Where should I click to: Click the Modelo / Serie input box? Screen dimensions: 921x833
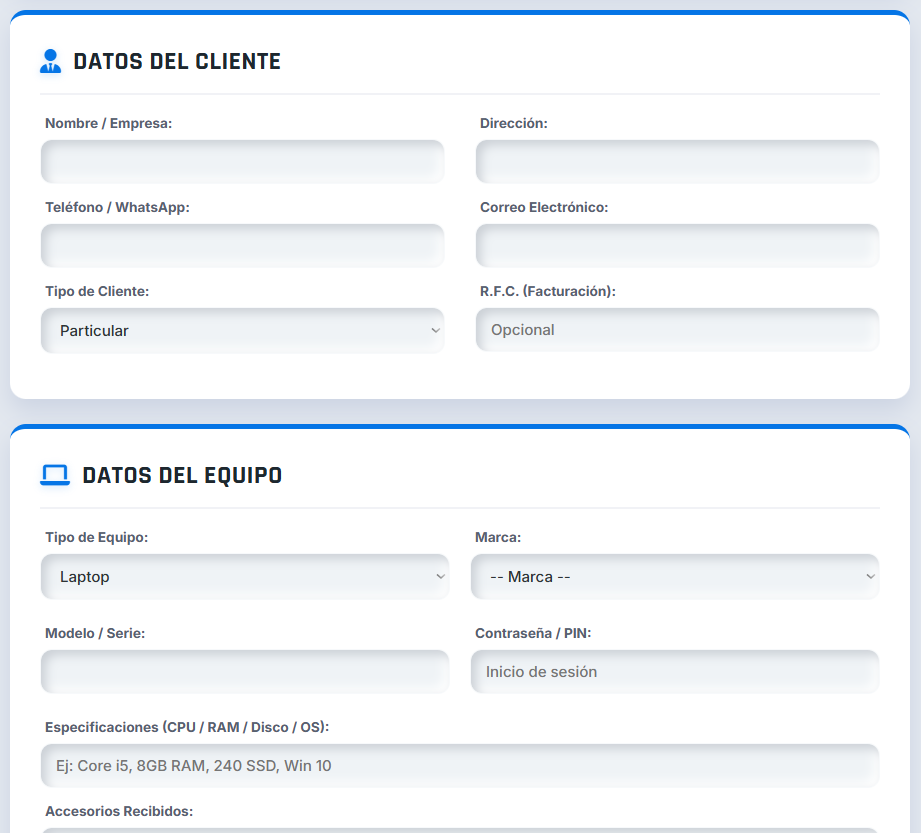click(x=245, y=672)
